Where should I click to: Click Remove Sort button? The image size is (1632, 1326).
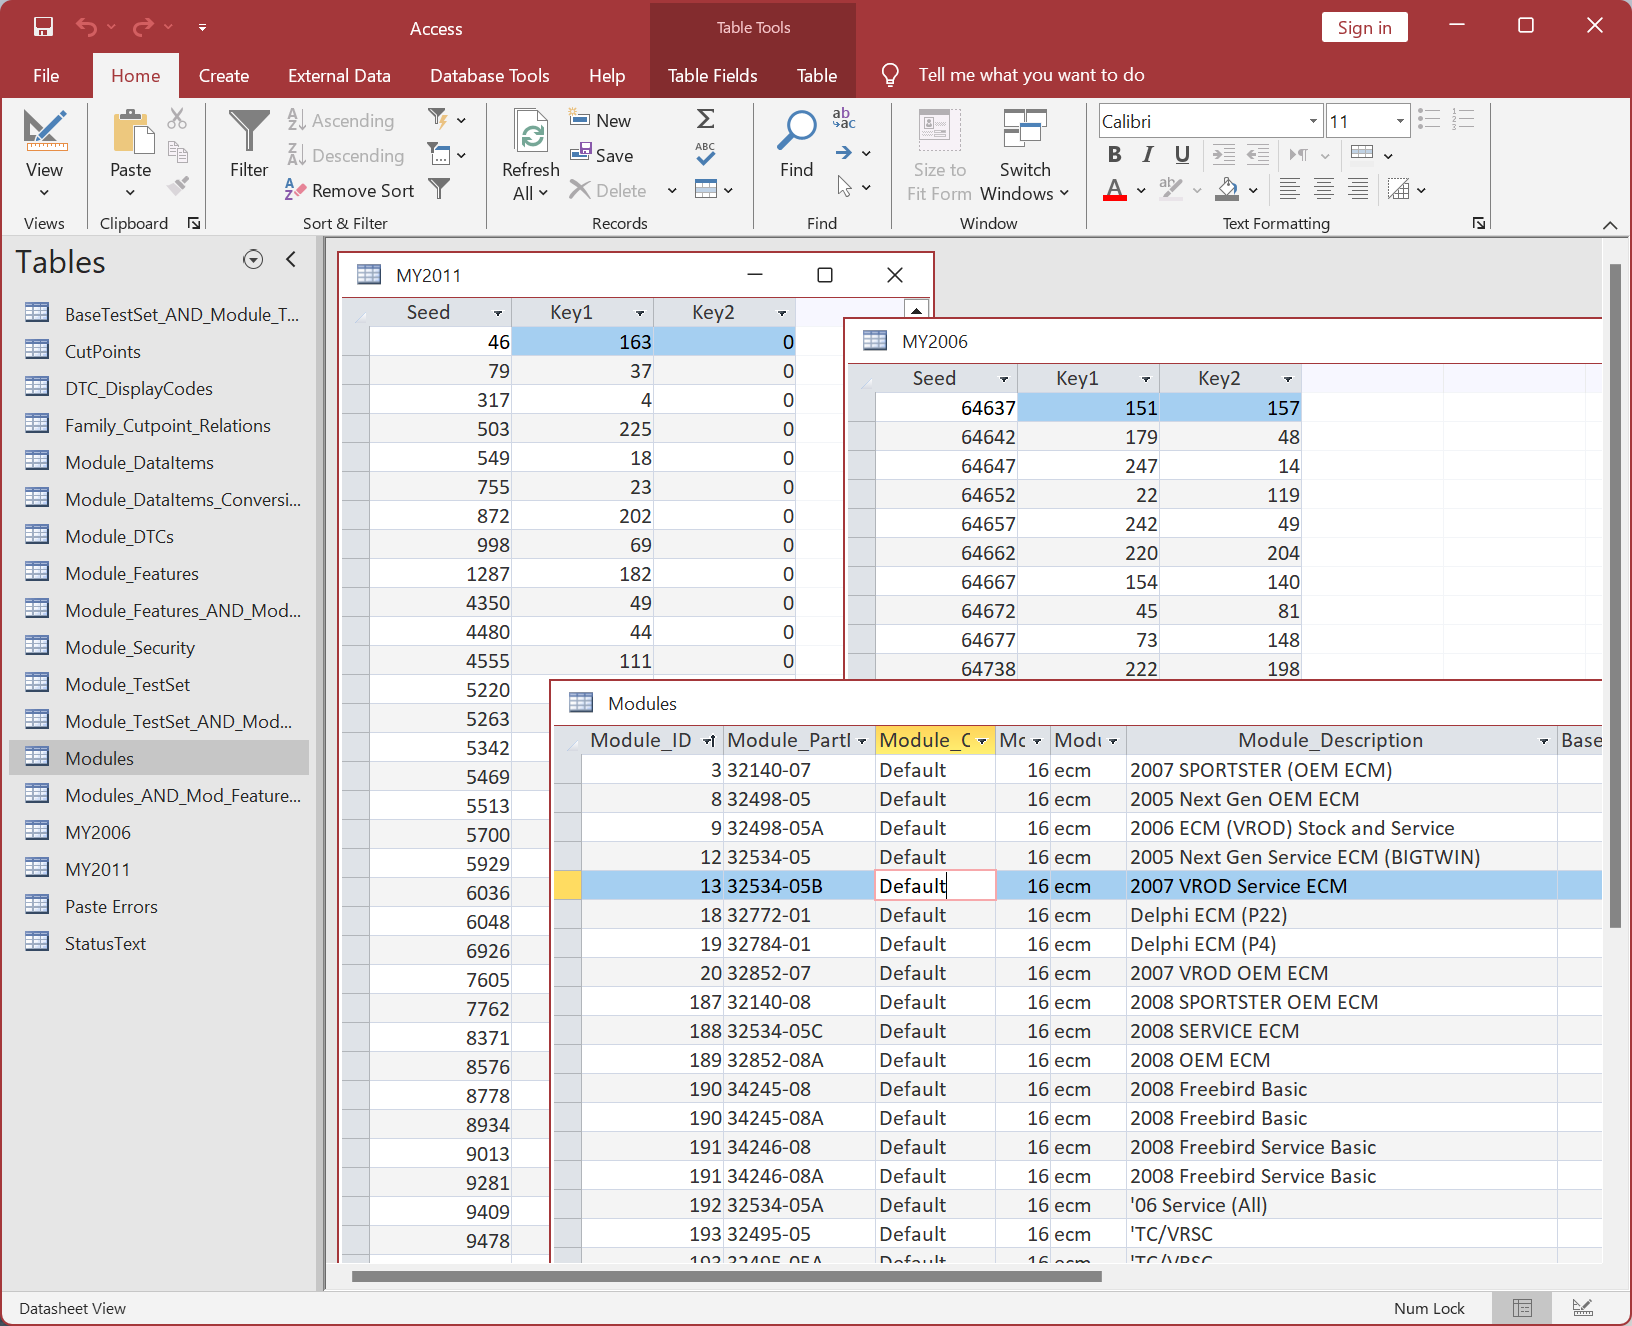[x=351, y=190]
